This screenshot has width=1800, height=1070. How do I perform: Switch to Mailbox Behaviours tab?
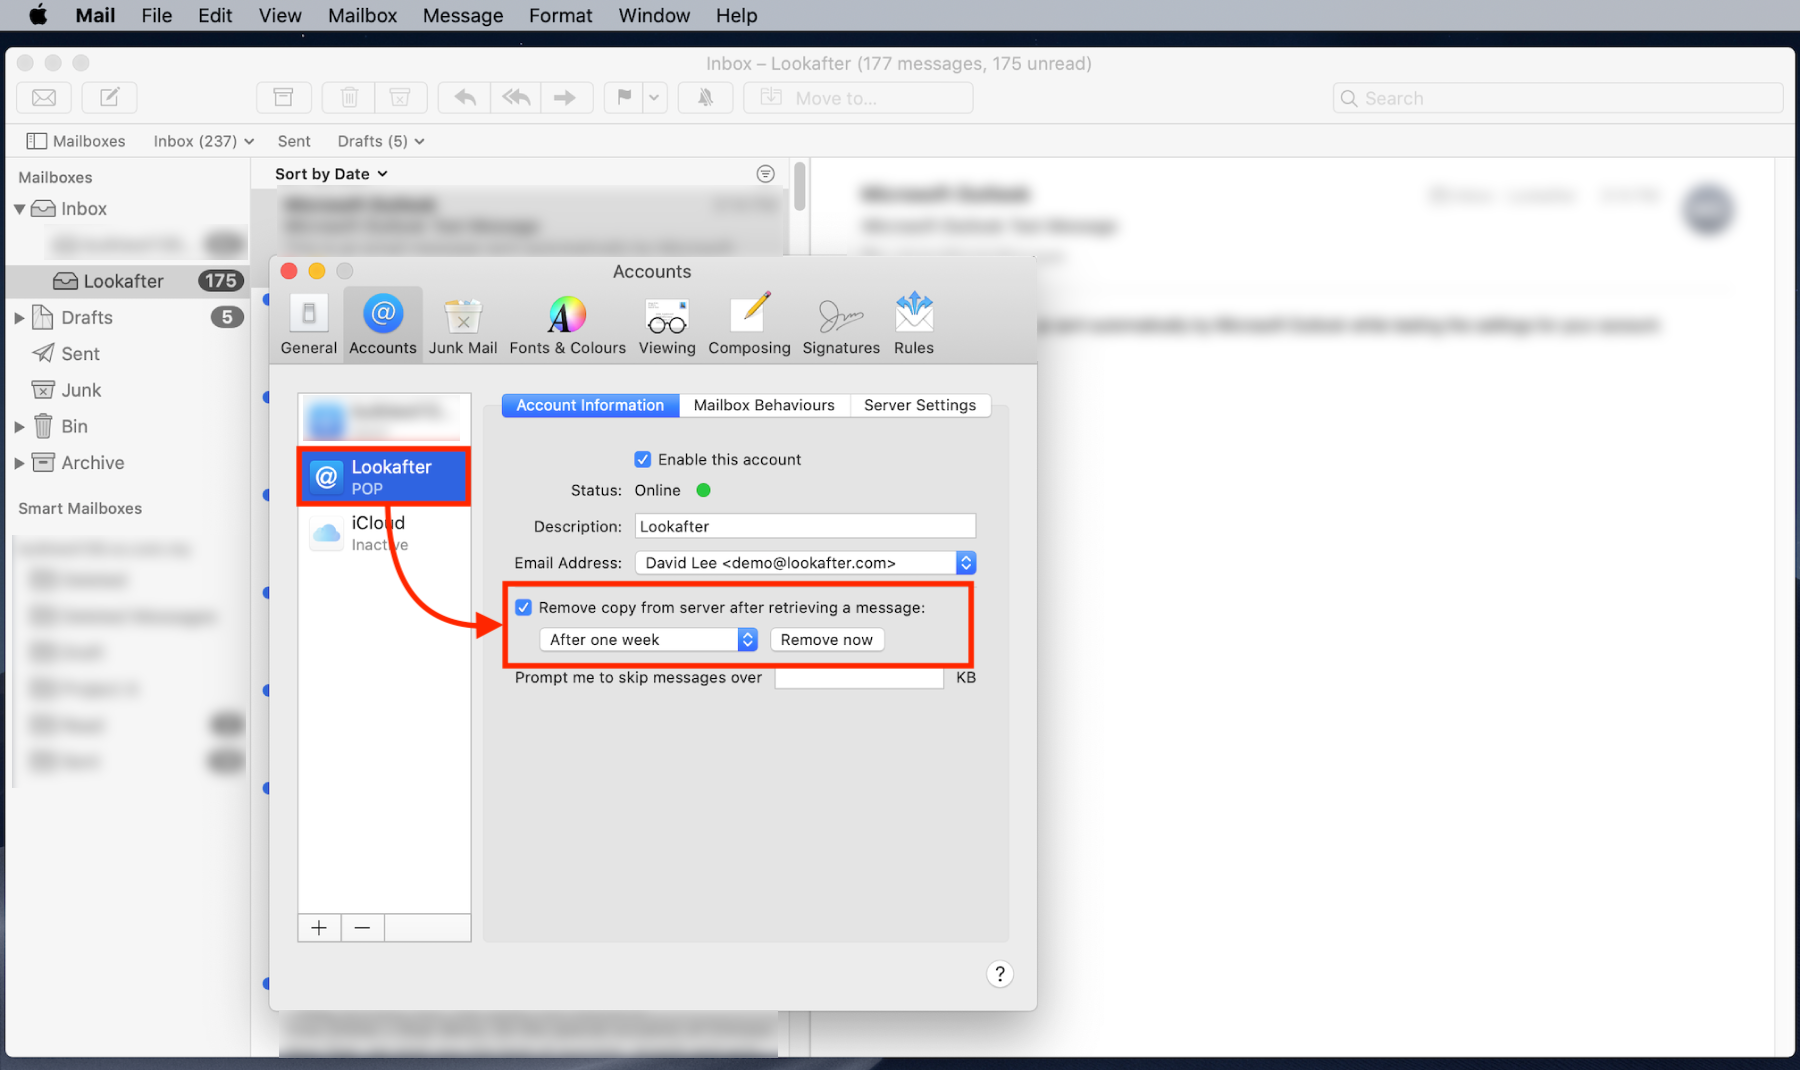(x=764, y=405)
